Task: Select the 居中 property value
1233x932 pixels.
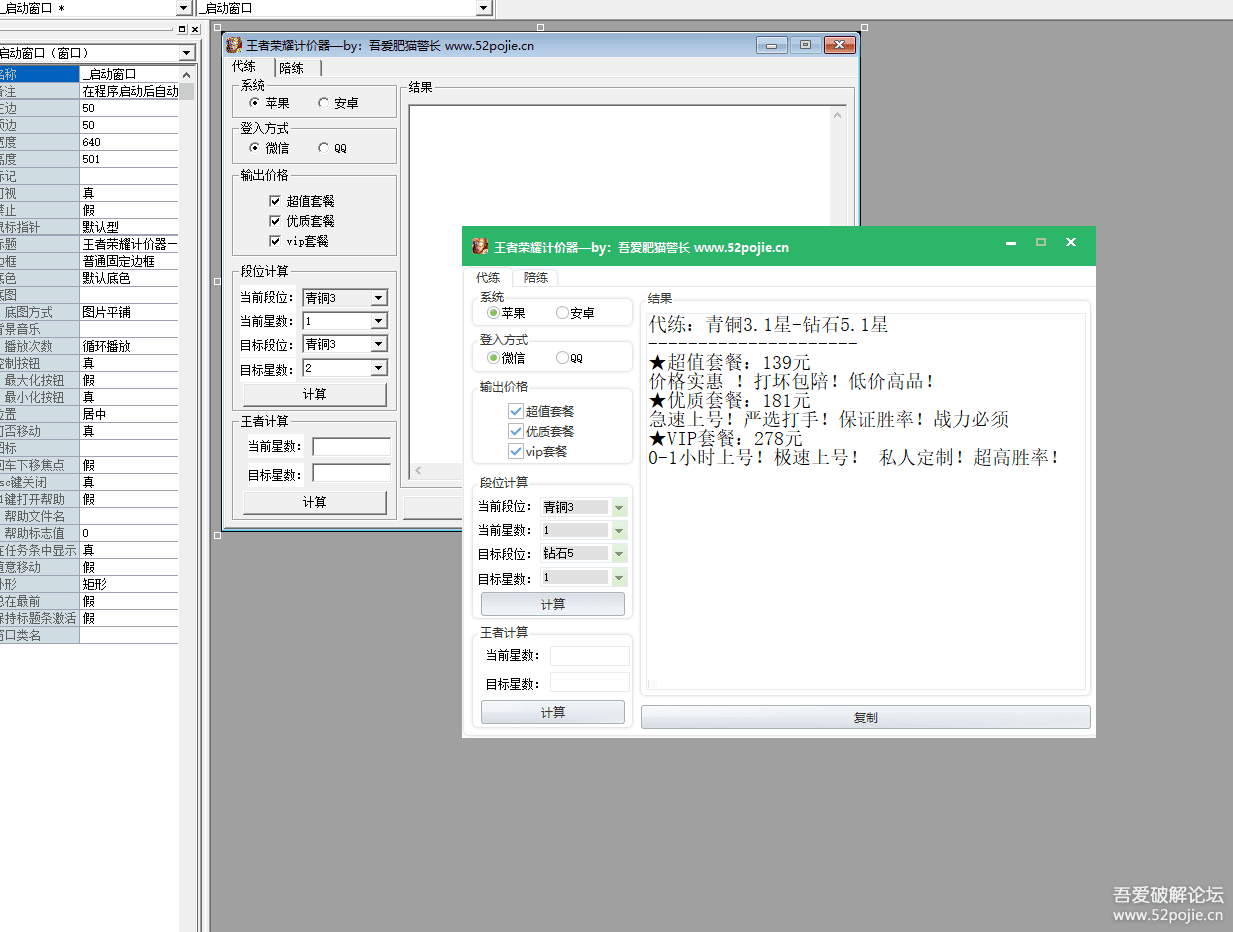Action: point(129,414)
